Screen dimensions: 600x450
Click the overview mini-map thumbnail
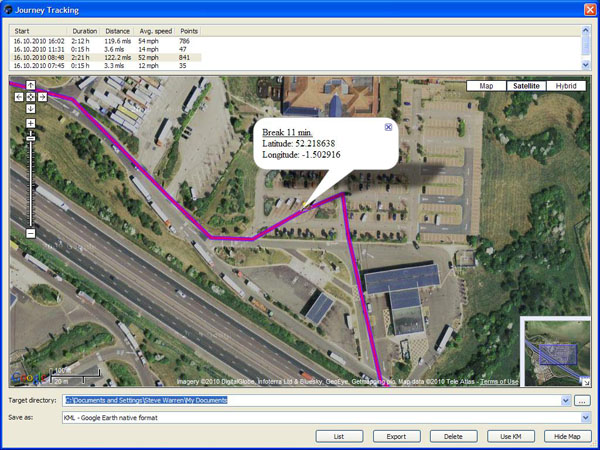557,353
